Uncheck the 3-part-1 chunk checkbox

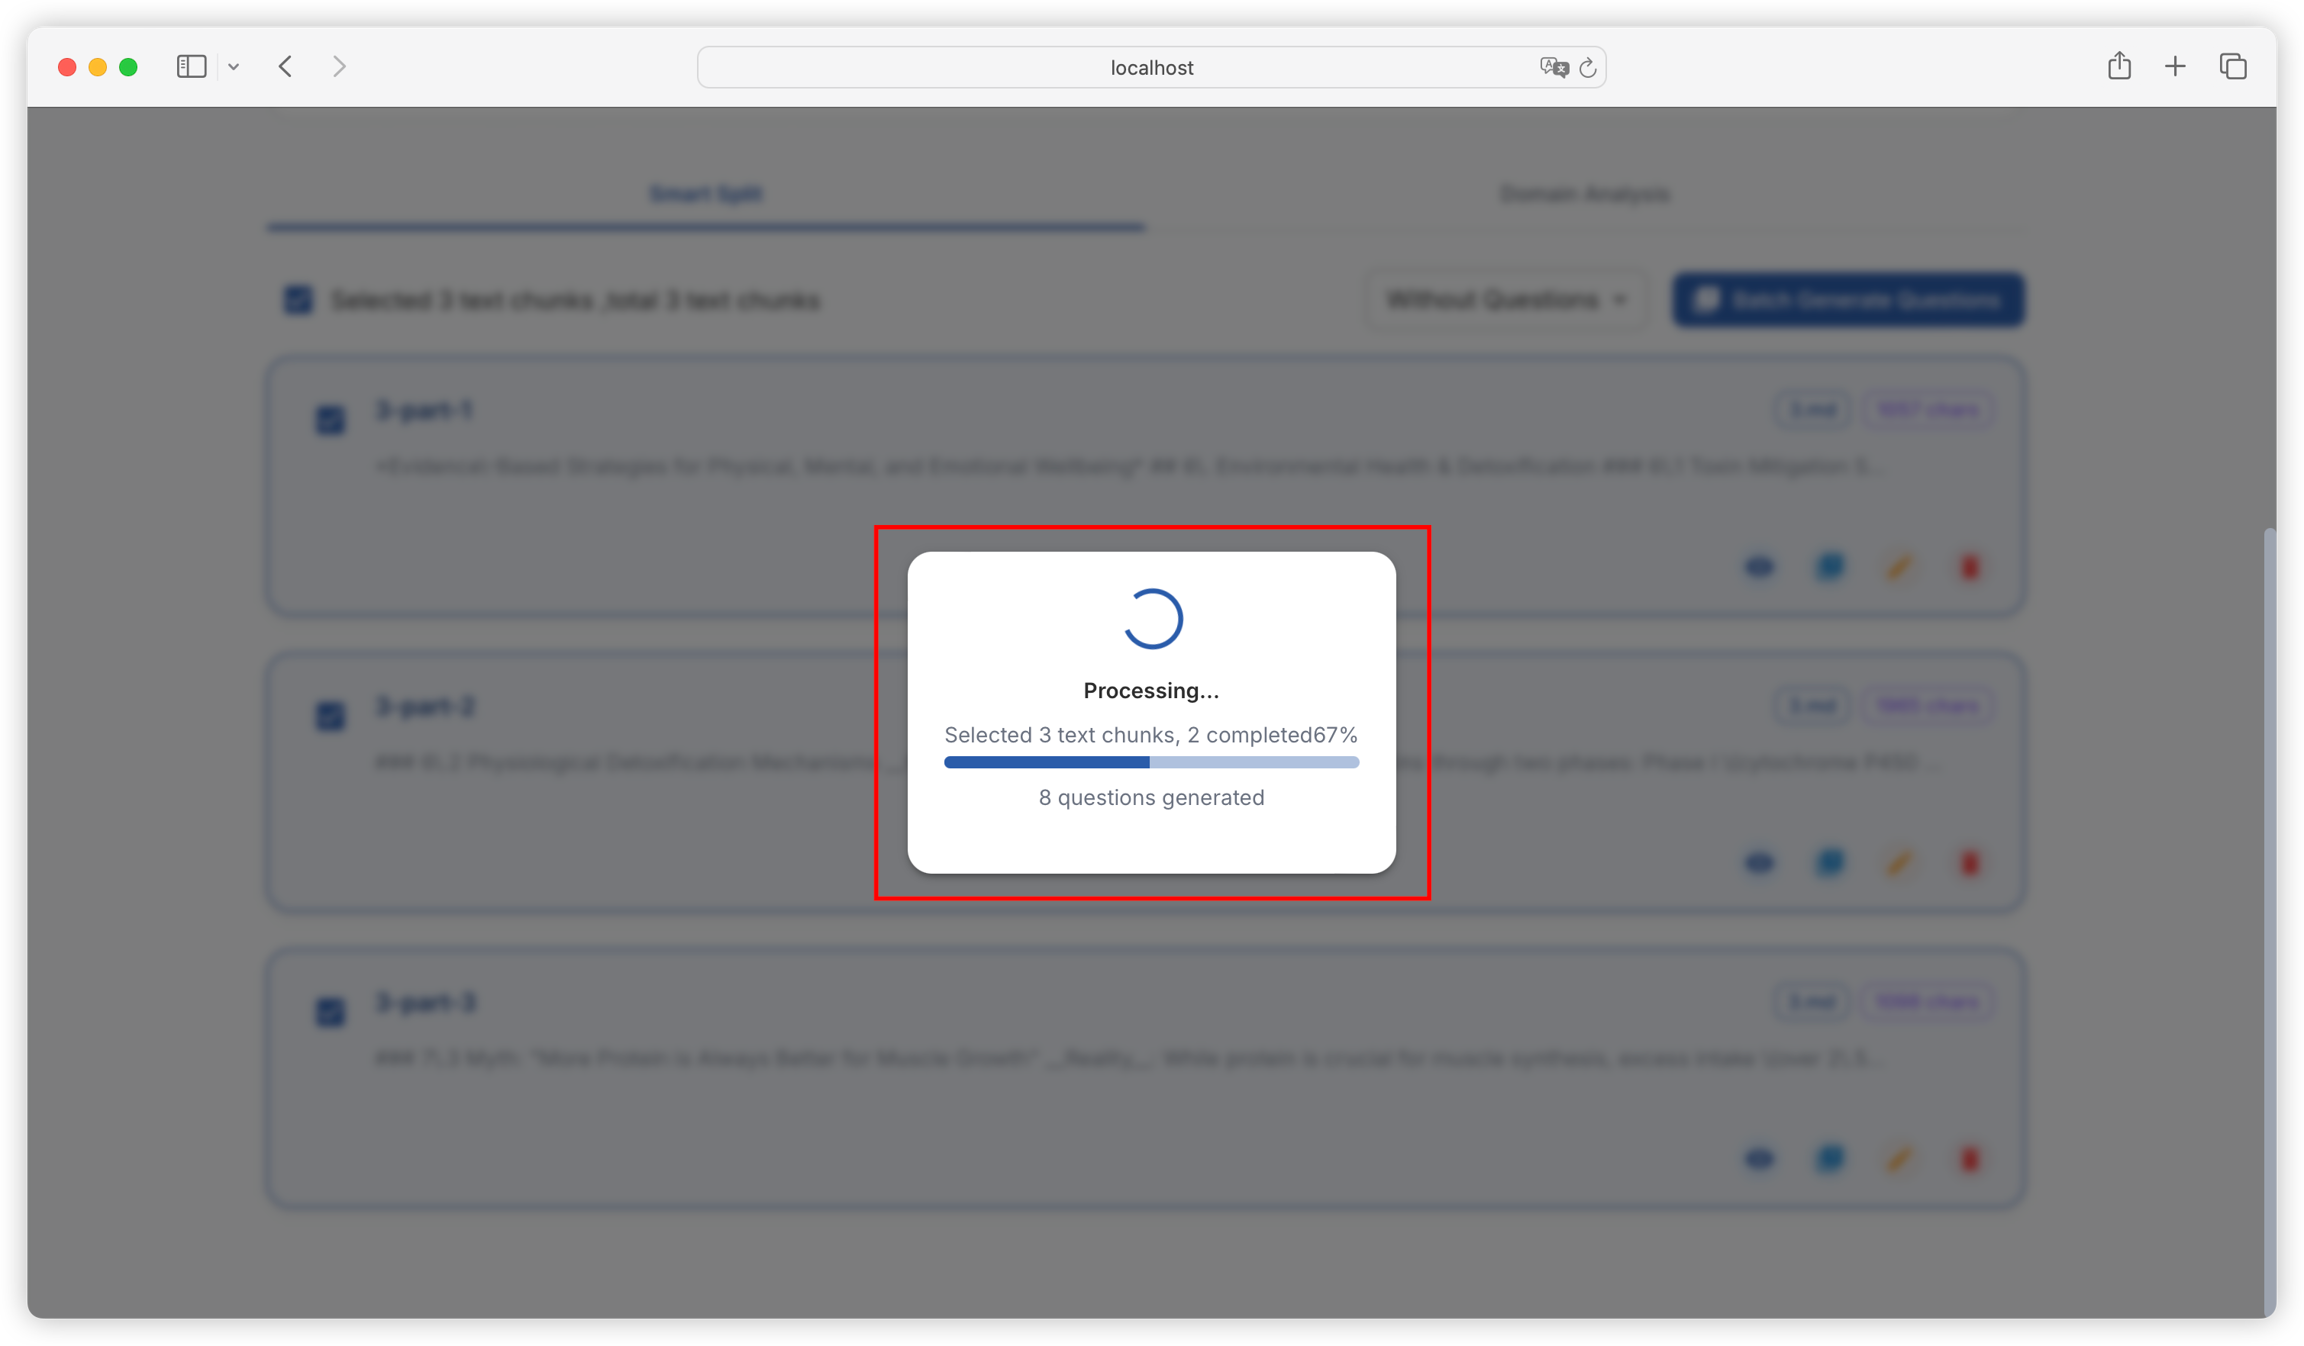(330, 419)
